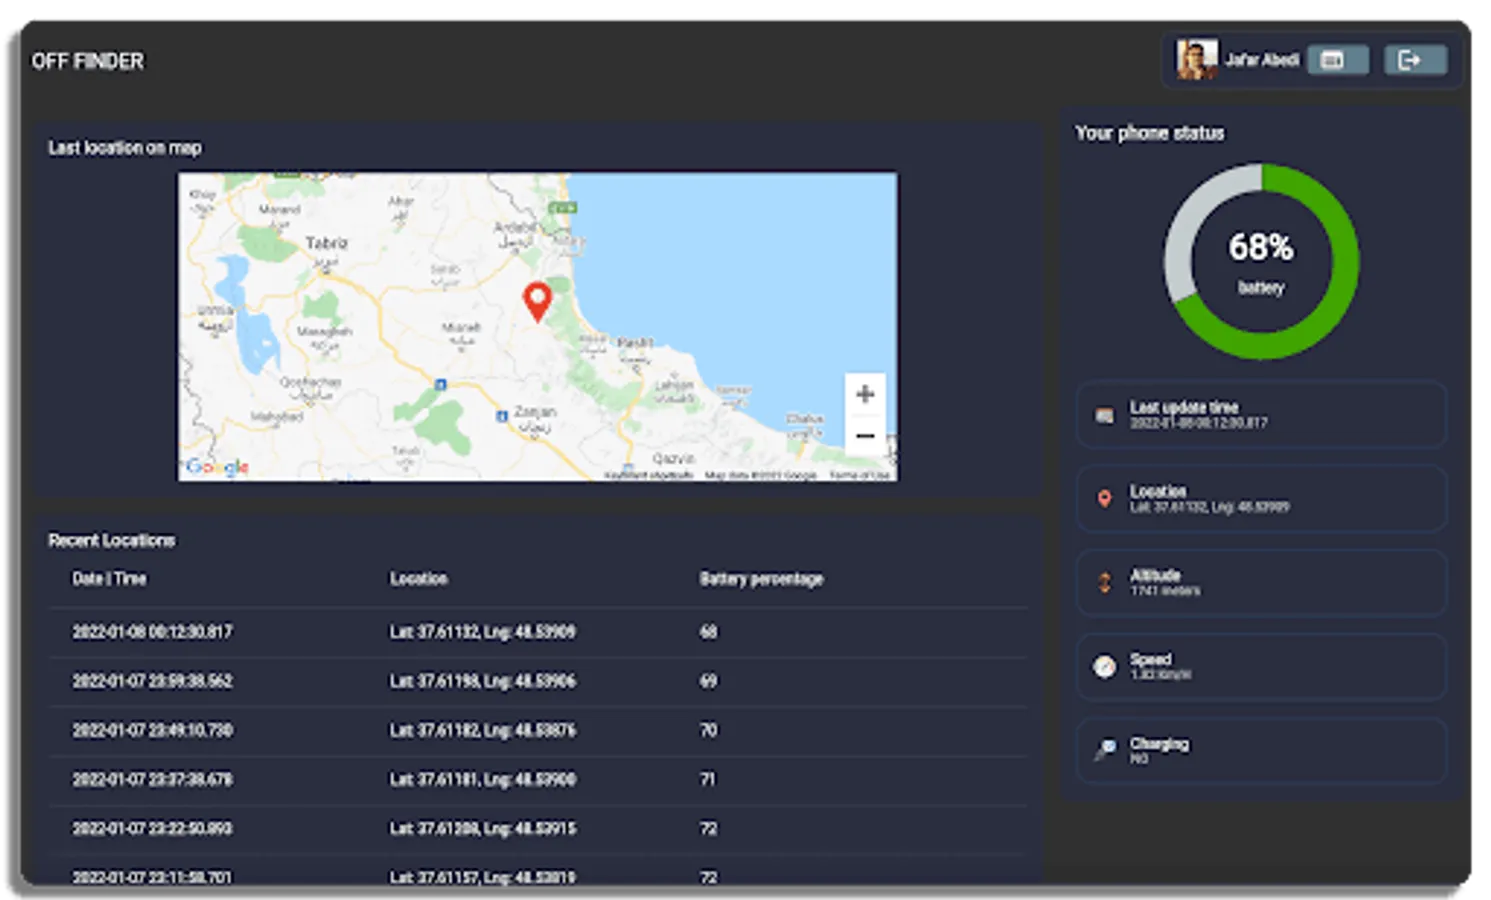Image resolution: width=1491 pixels, height=900 pixels.
Task: Click Jafar Abedi's avatar photo
Action: [x=1197, y=60]
